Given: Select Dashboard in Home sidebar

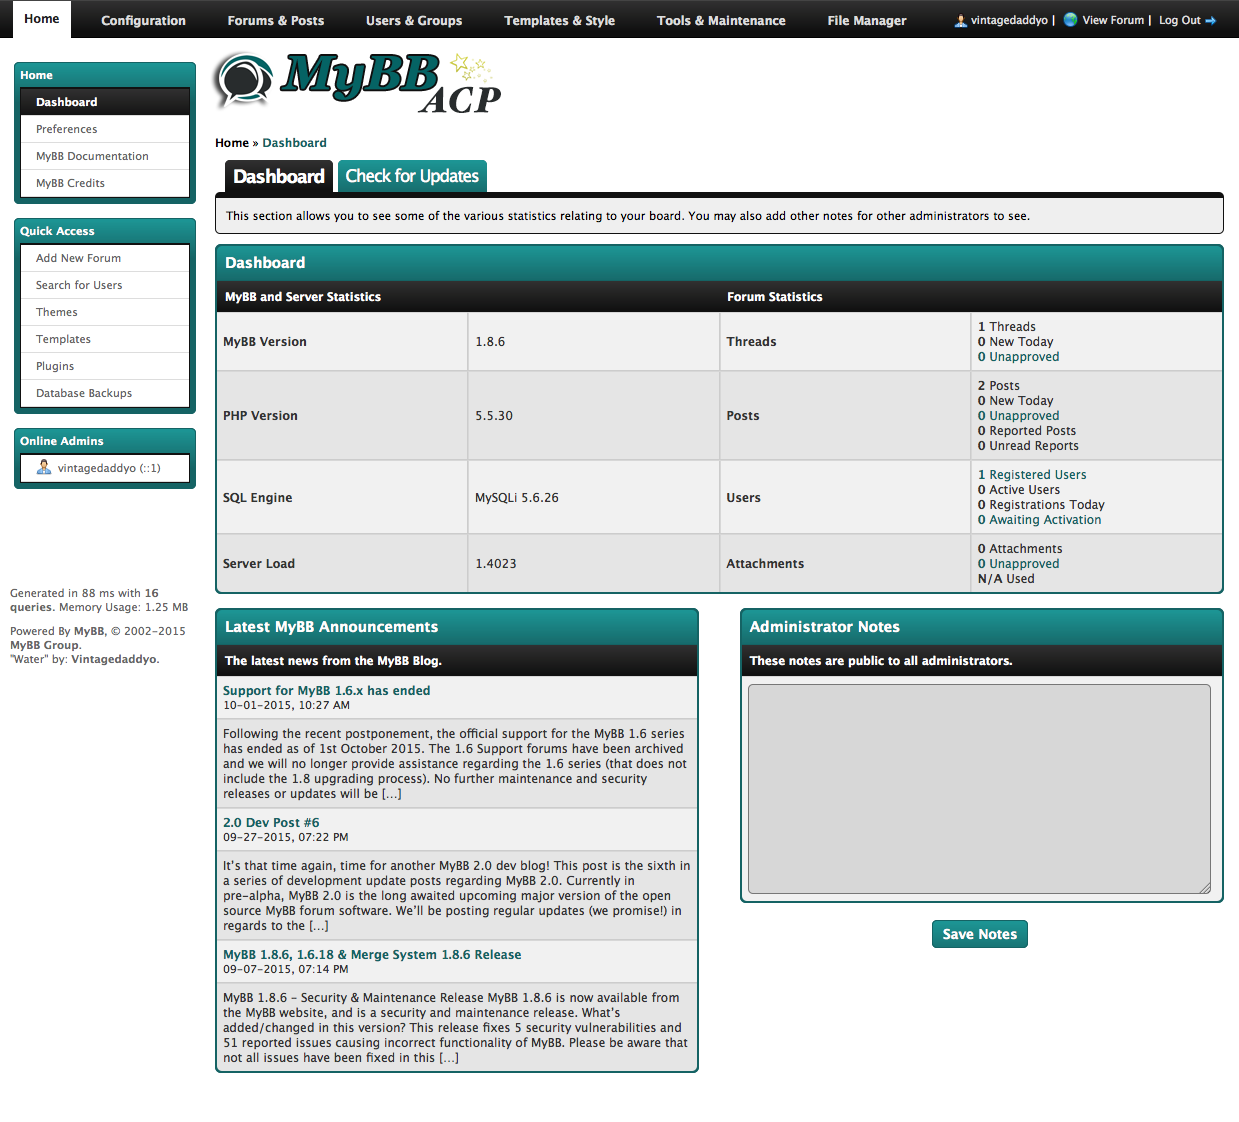Looking at the screenshot, I should [x=105, y=102].
